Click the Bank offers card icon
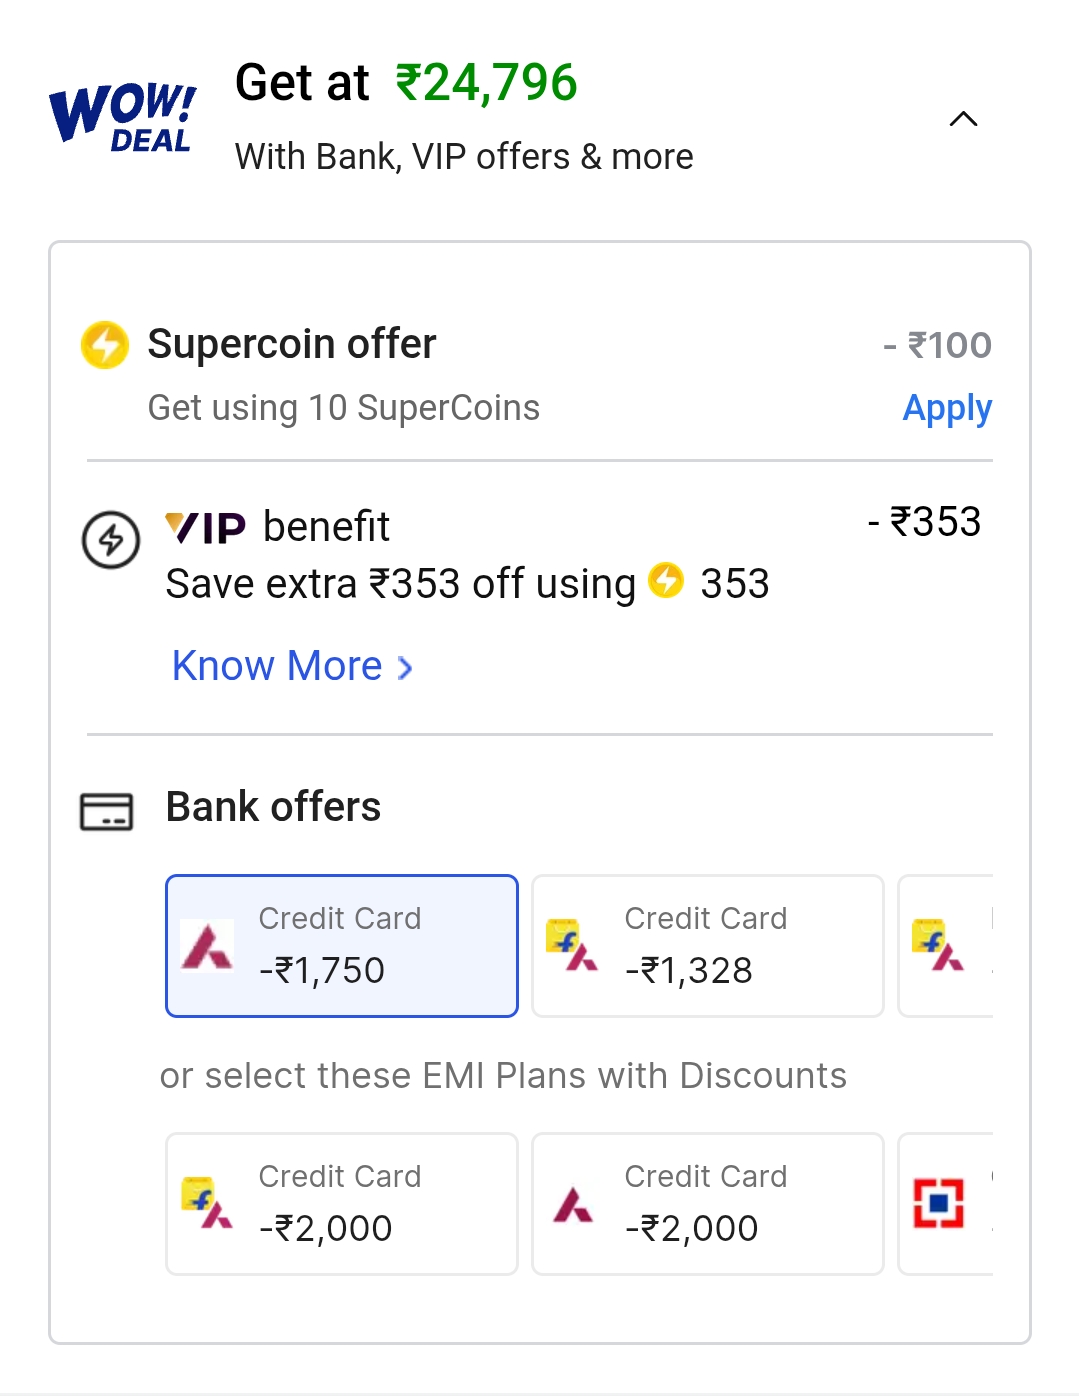The image size is (1079, 1396). (x=106, y=811)
